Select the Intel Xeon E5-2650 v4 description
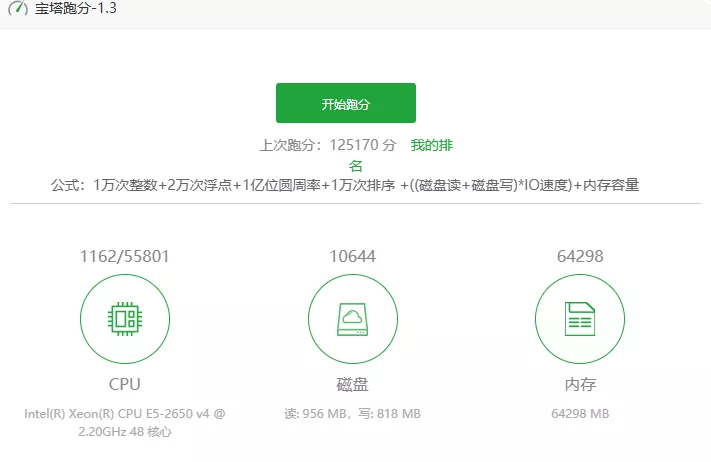The image size is (711, 462). pos(125,423)
